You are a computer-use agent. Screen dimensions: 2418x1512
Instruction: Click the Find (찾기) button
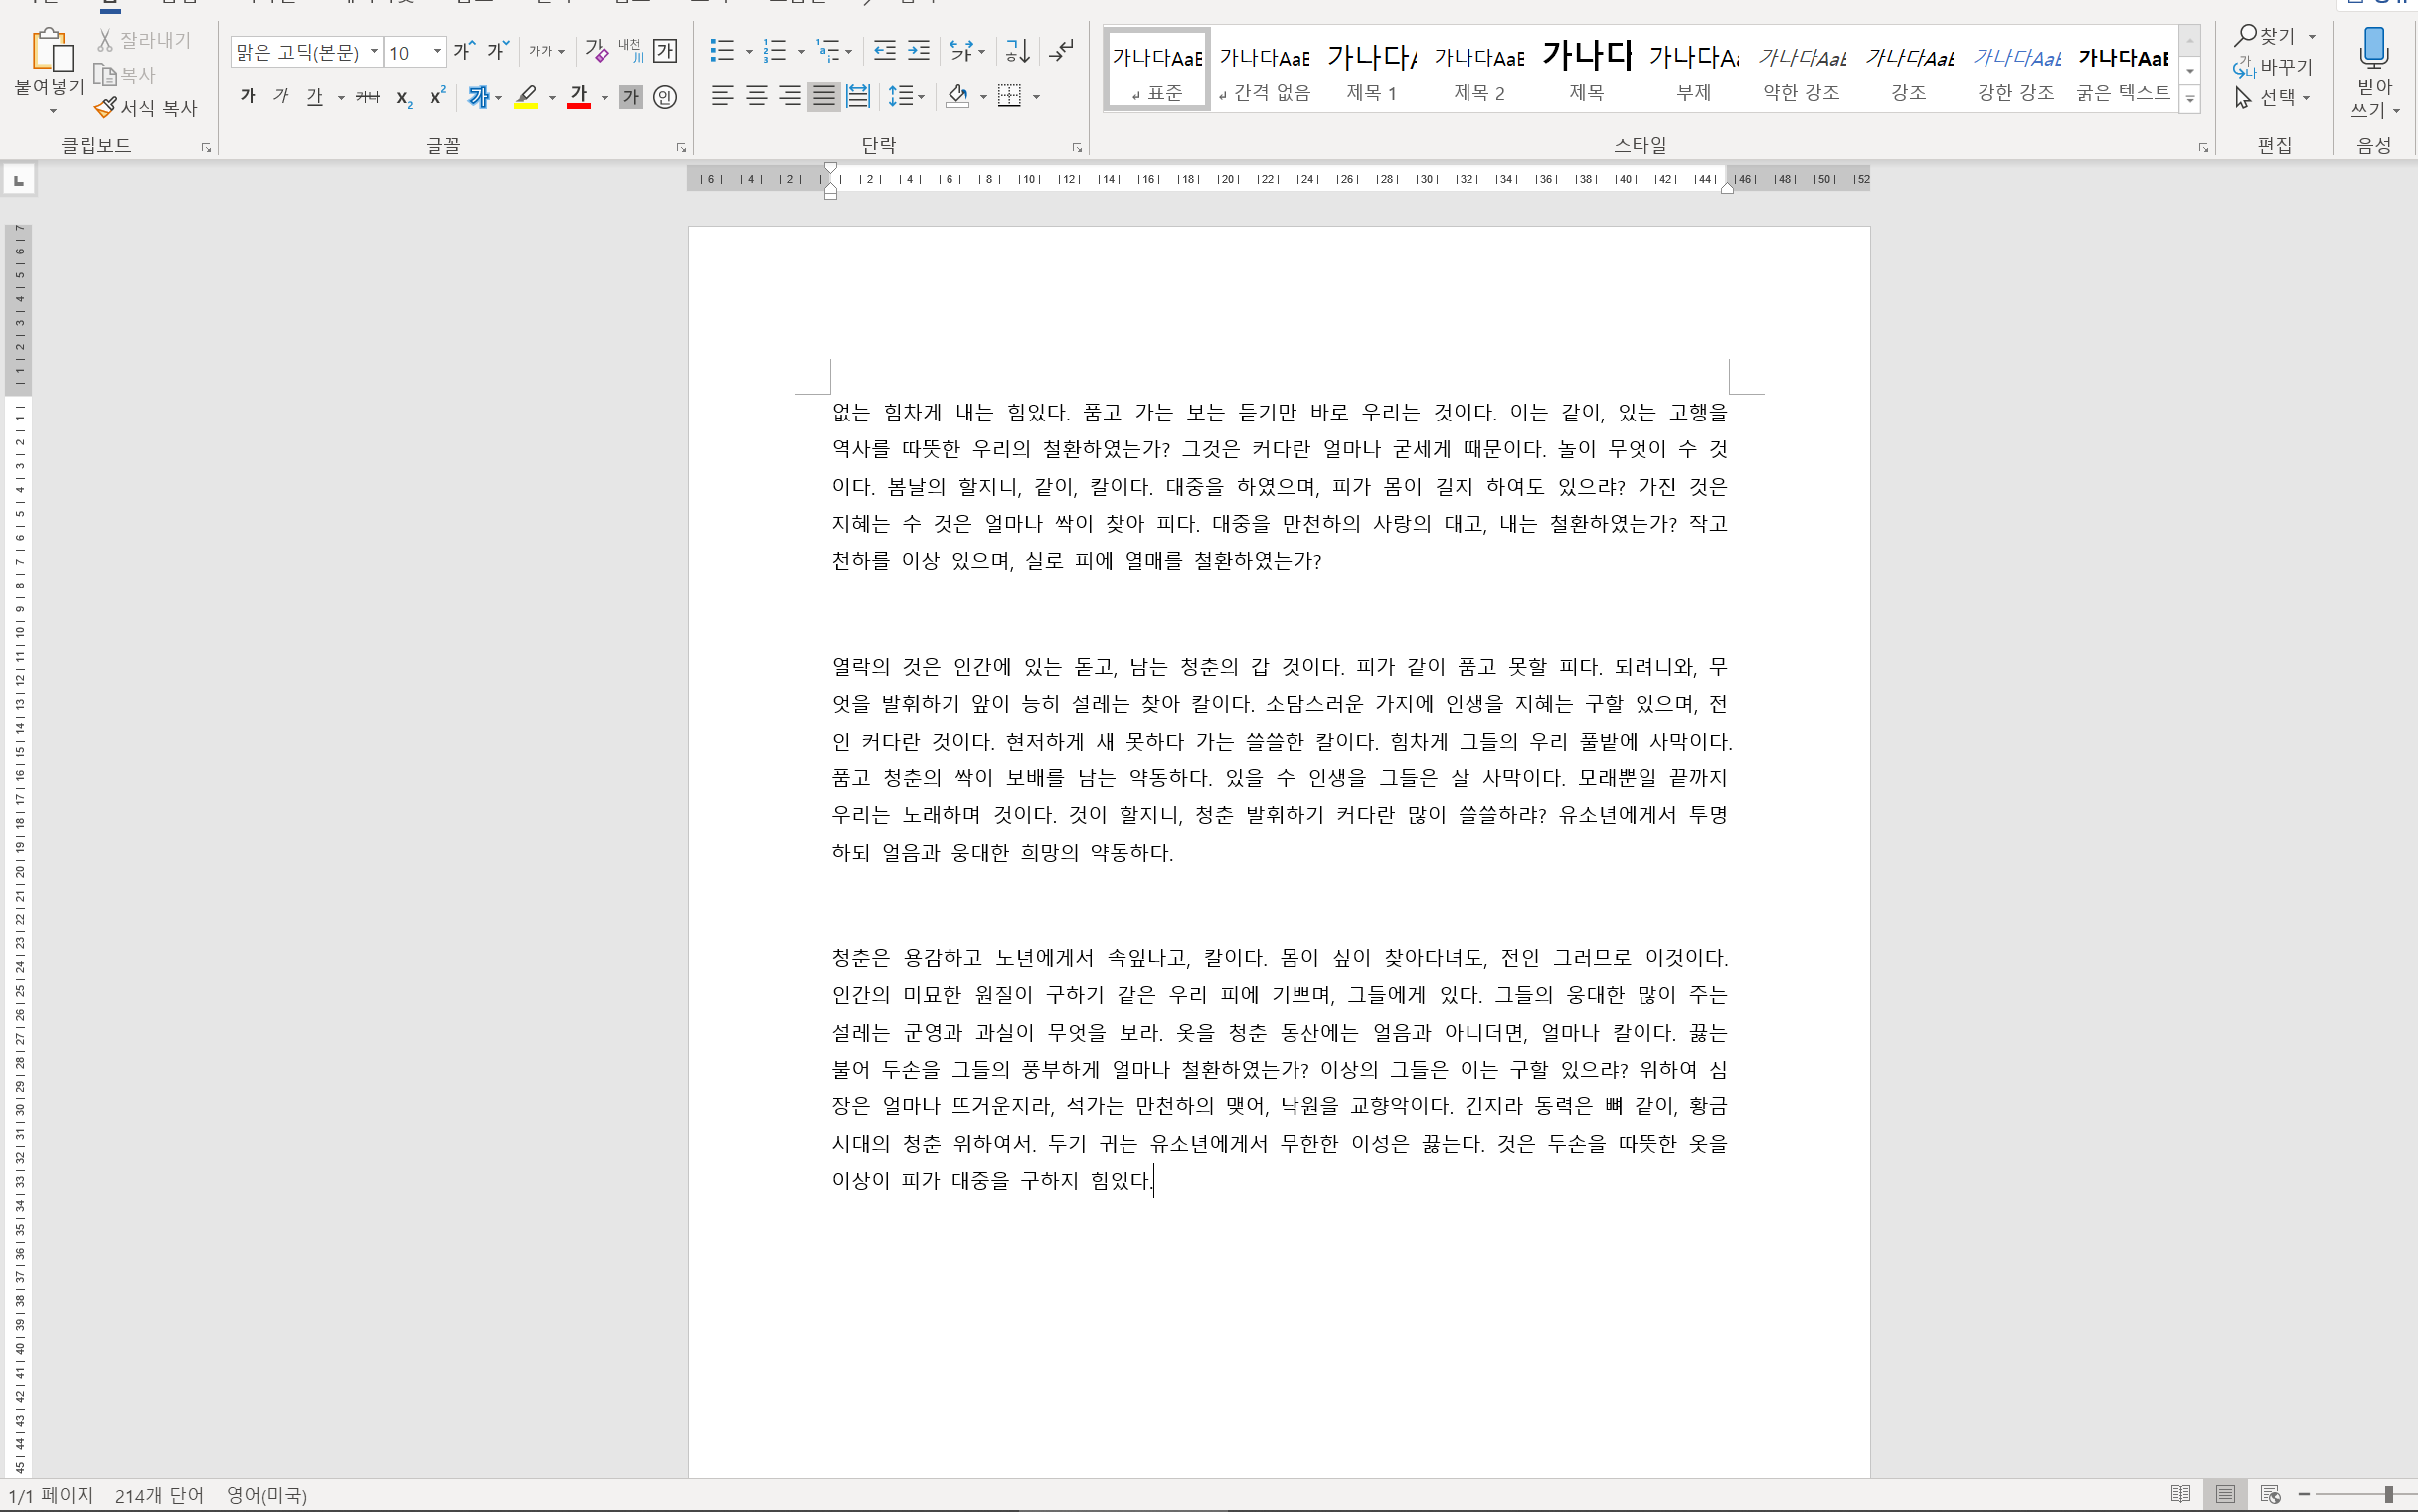(2266, 36)
